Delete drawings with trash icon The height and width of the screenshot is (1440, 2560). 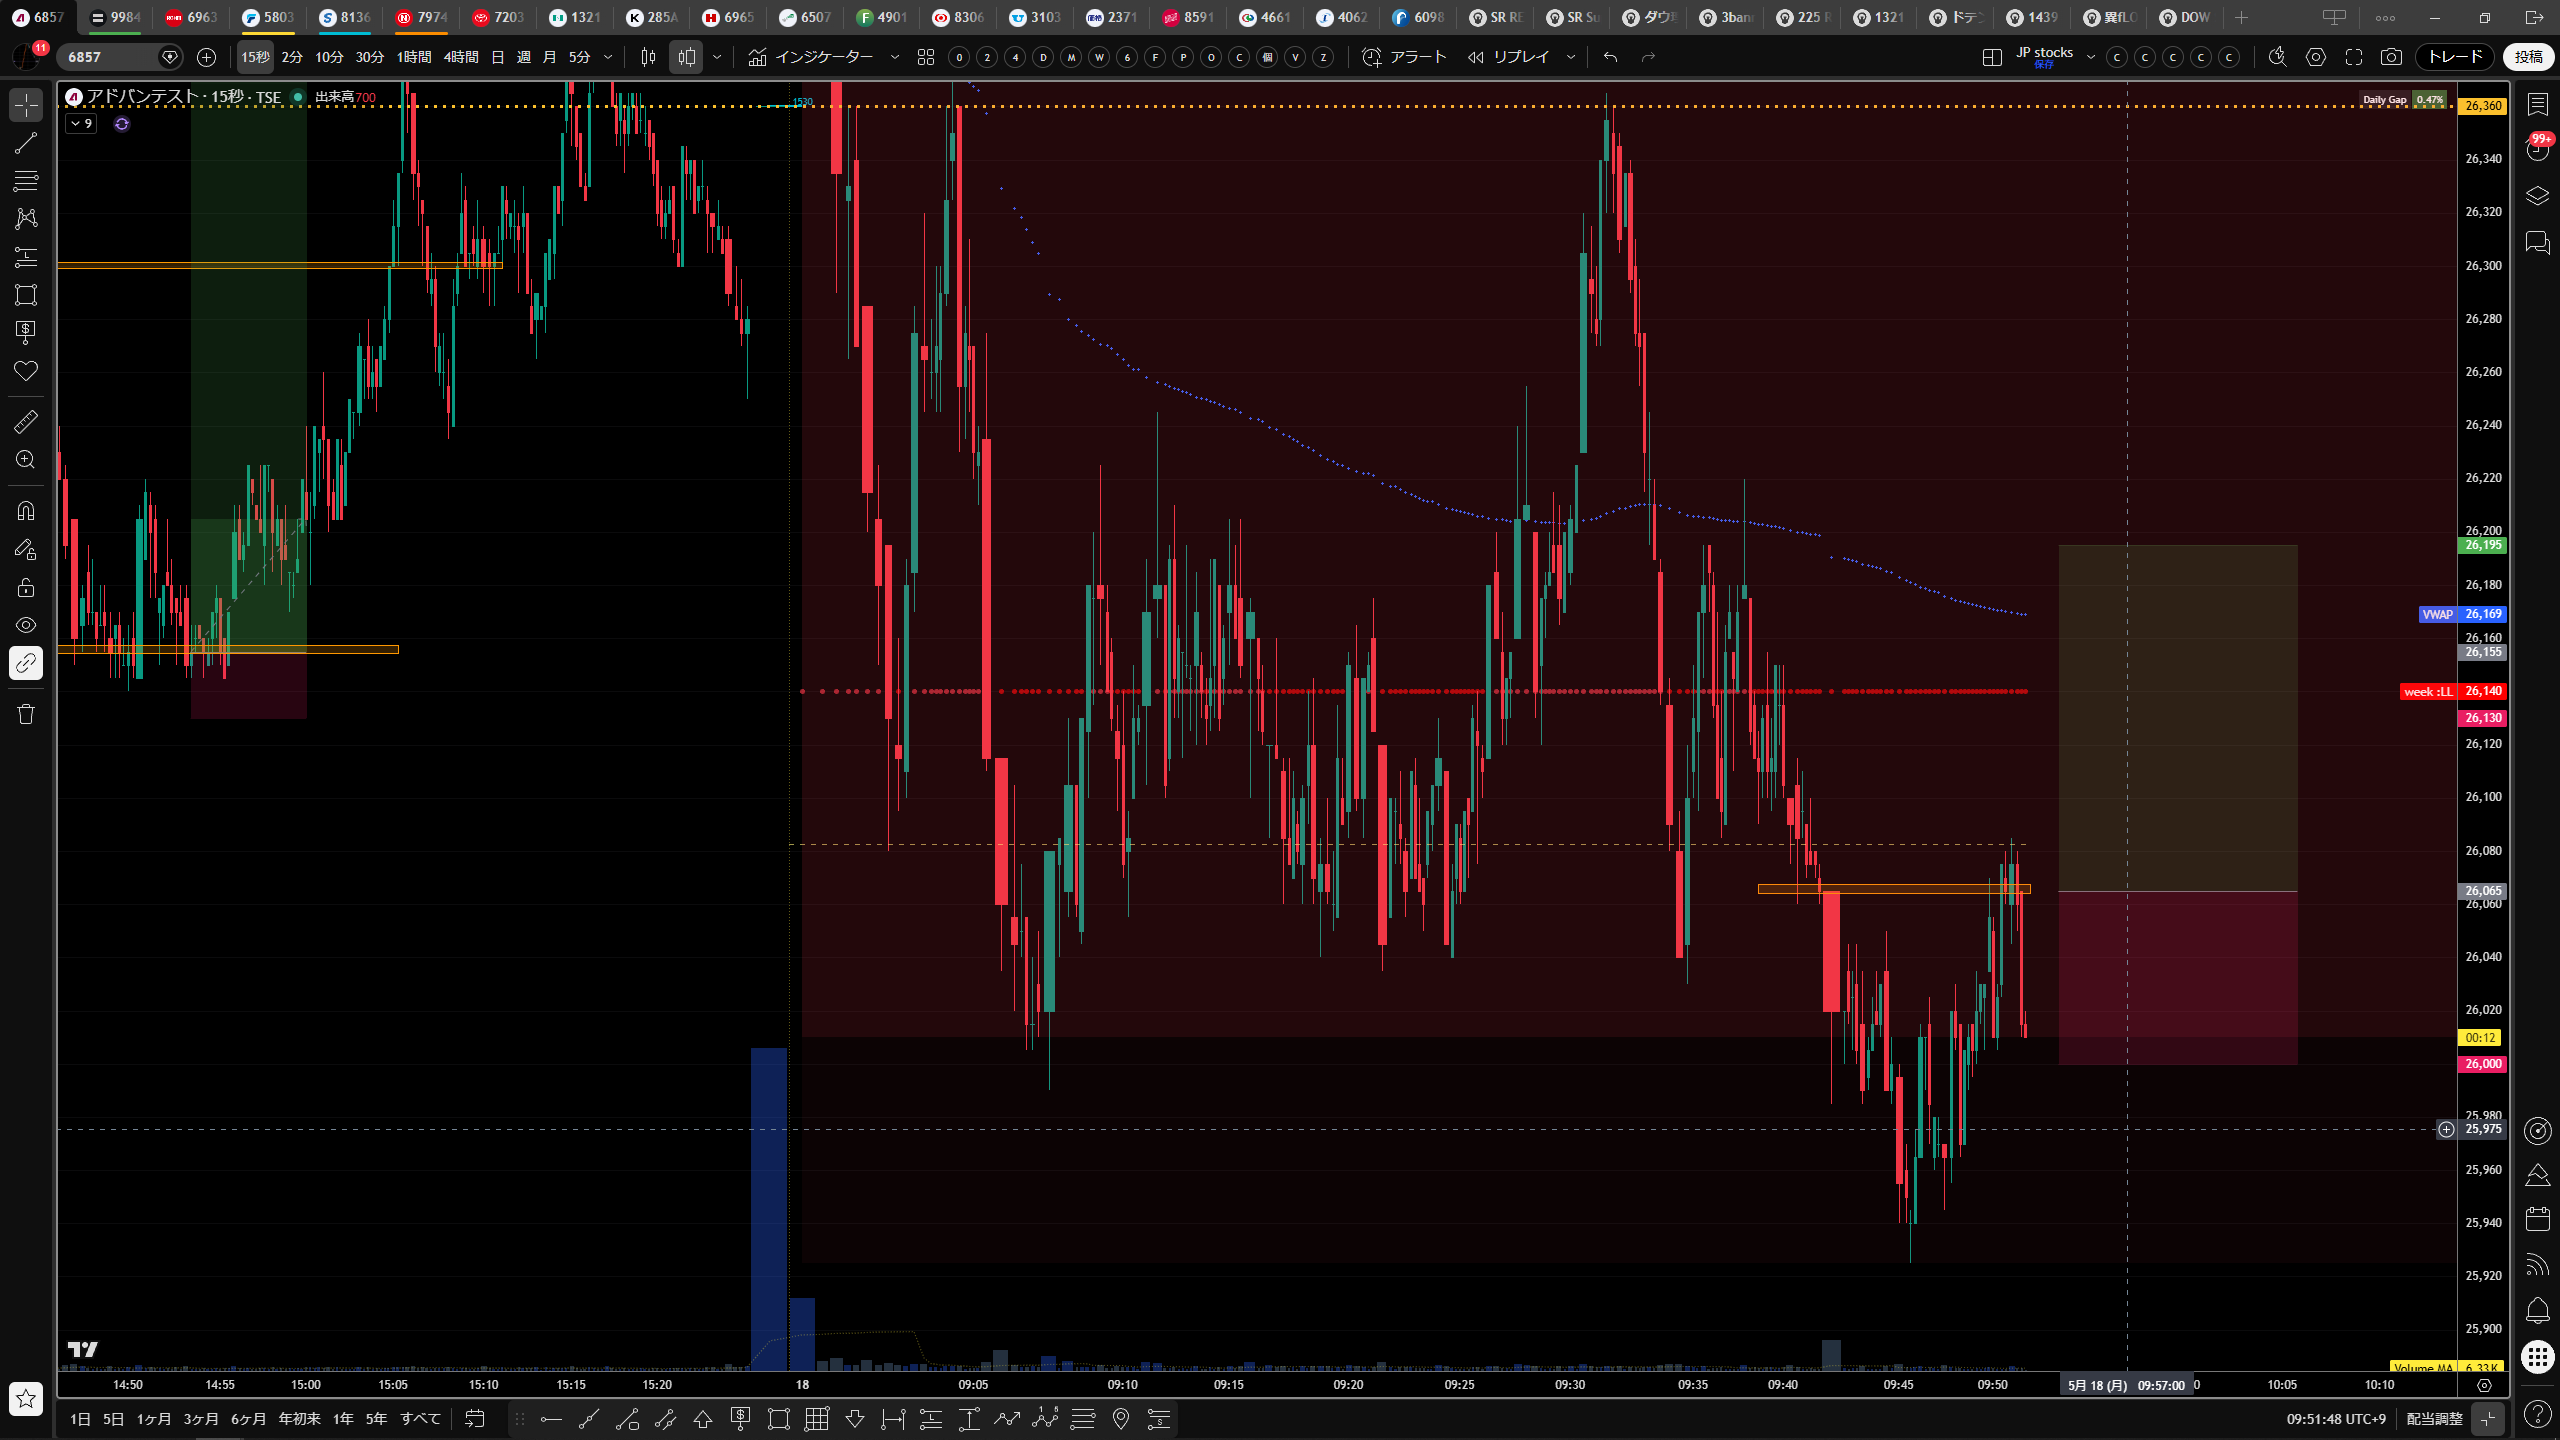tap(26, 714)
